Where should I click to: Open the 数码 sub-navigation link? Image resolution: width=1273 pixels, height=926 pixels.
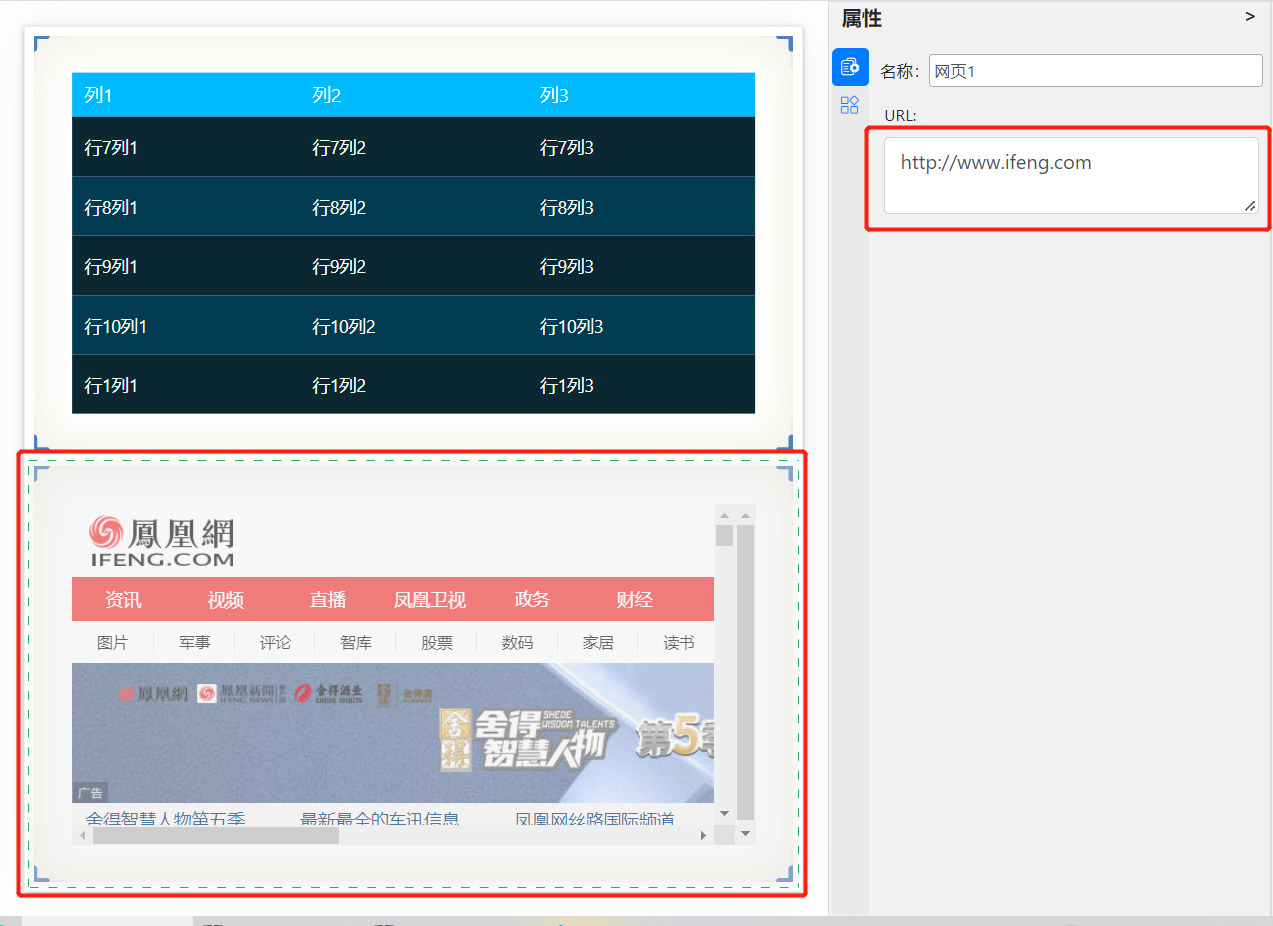517,643
